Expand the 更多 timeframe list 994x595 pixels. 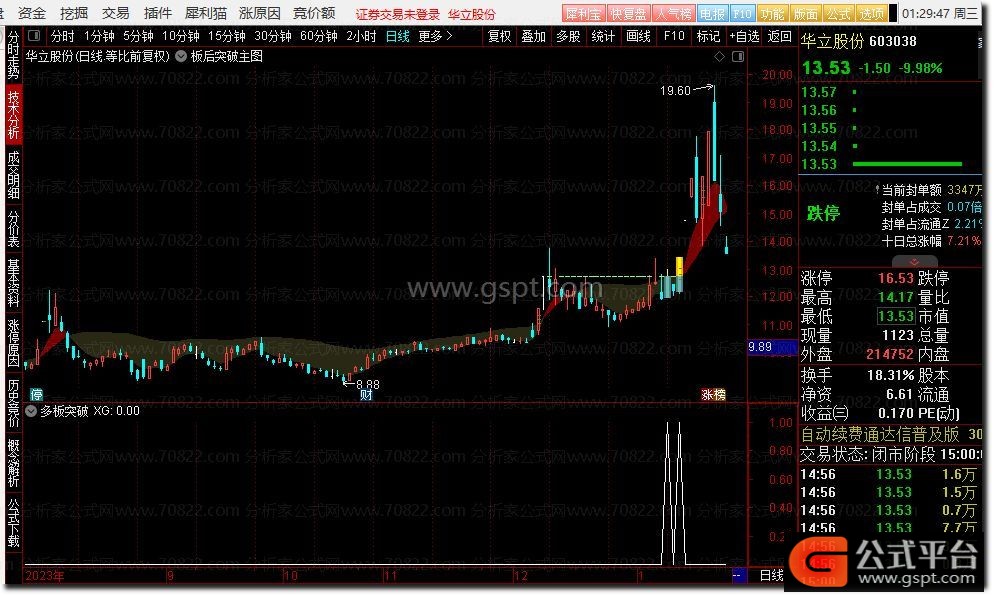tap(436, 36)
